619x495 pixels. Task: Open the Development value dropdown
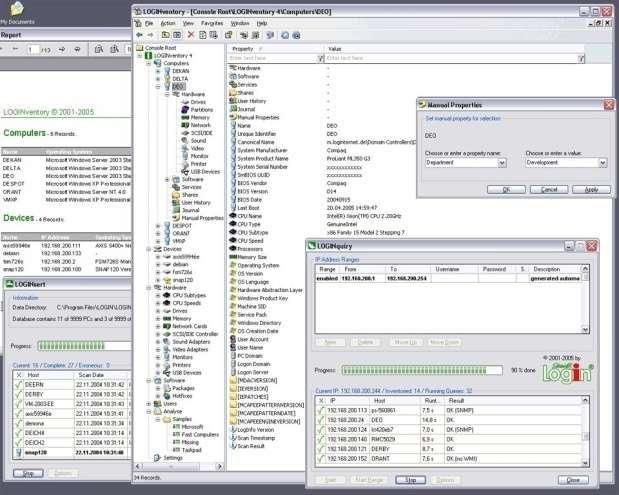point(602,163)
